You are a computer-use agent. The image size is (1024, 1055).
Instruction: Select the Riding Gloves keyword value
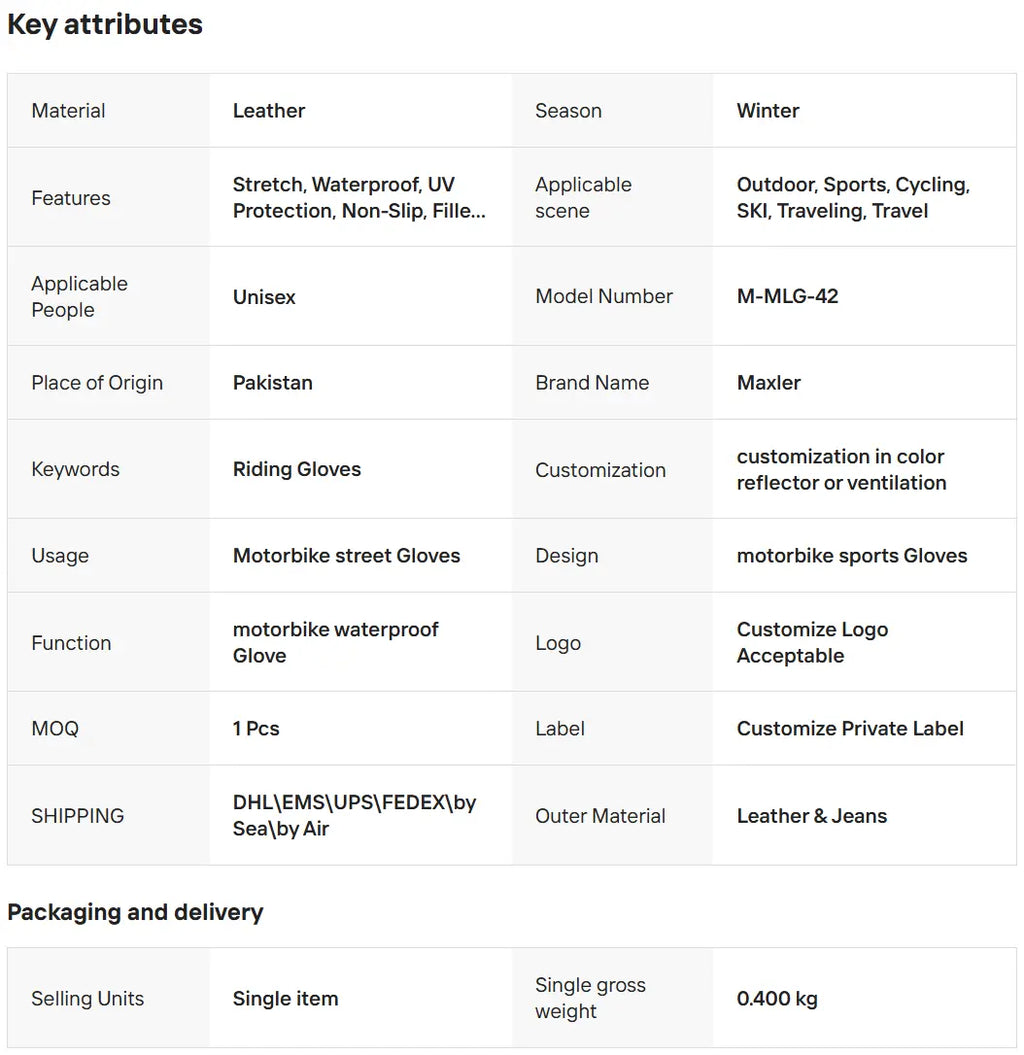[x=297, y=469]
